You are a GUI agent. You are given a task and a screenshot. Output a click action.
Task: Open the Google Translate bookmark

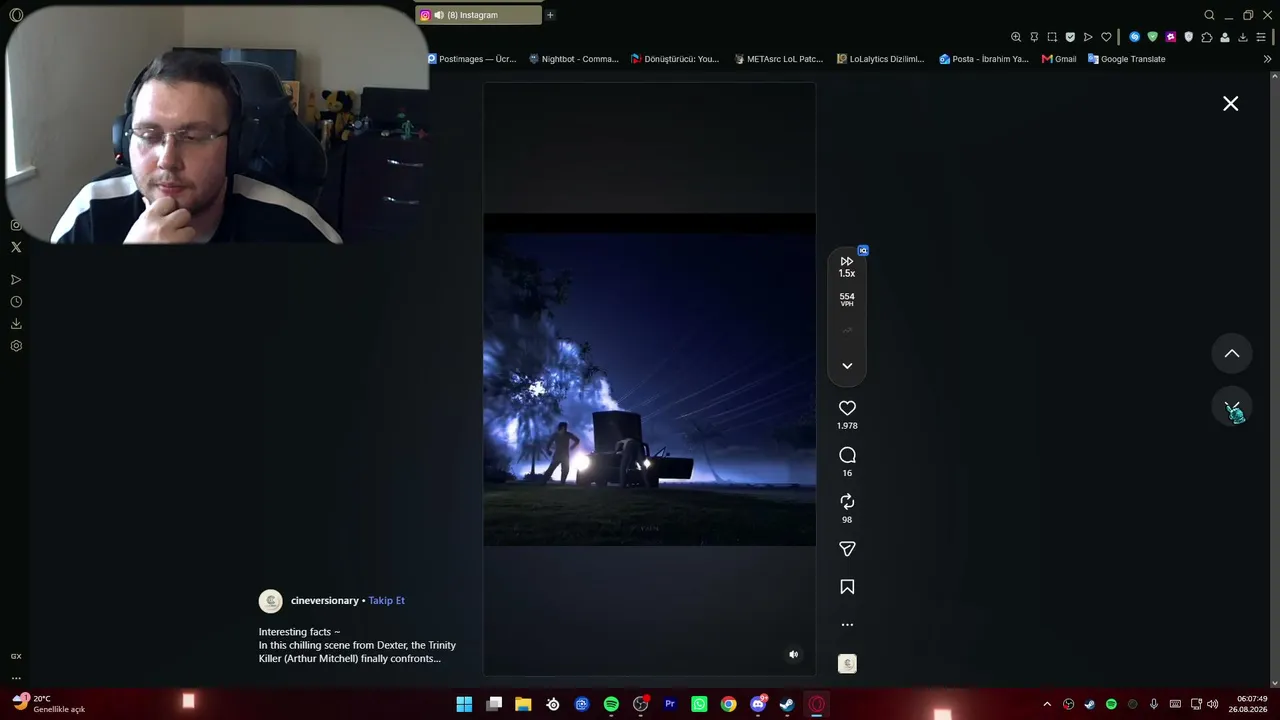coord(1127,59)
